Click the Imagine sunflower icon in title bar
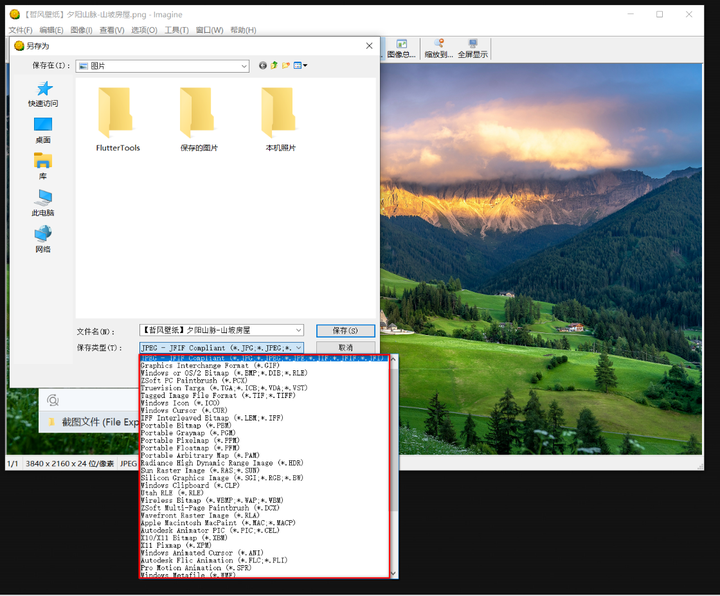The image size is (720, 596). (15, 14)
